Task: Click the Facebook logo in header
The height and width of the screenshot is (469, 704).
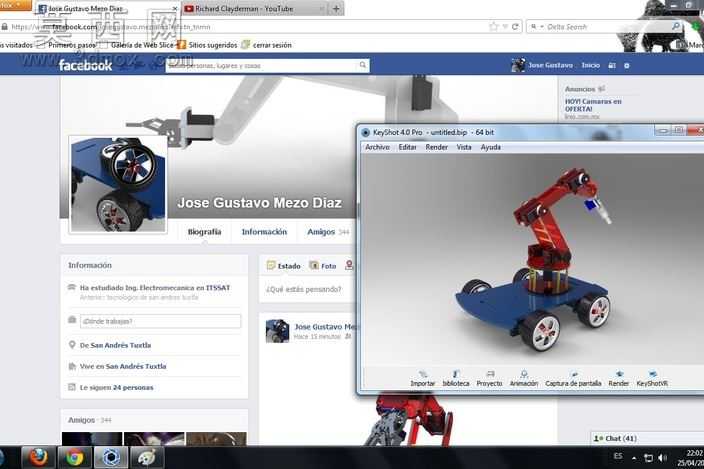Action: (x=85, y=66)
